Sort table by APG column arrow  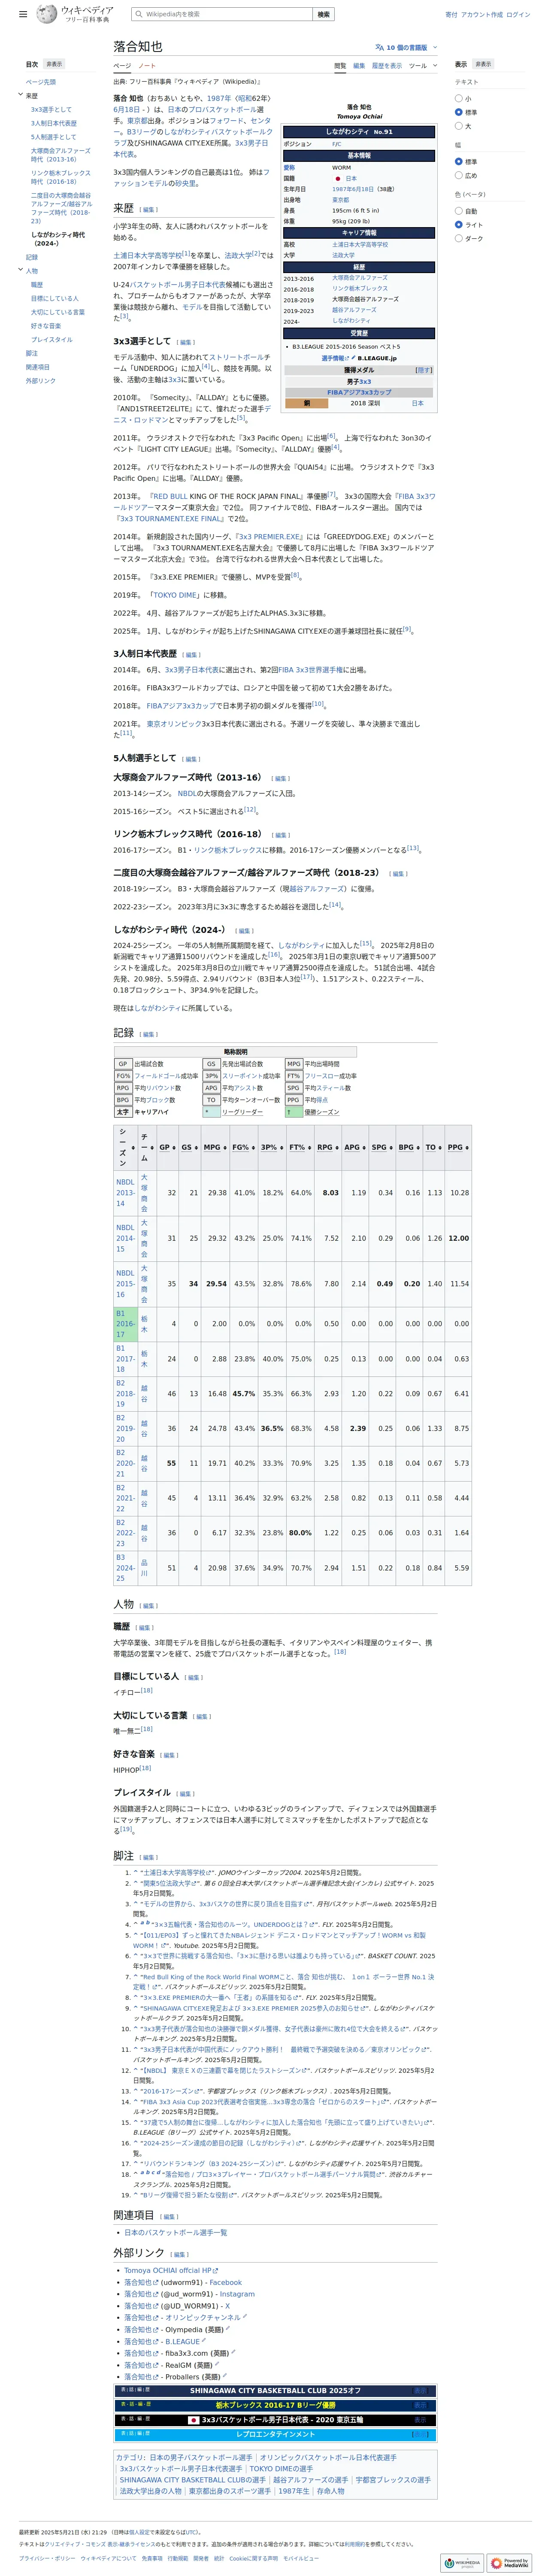364,1147
